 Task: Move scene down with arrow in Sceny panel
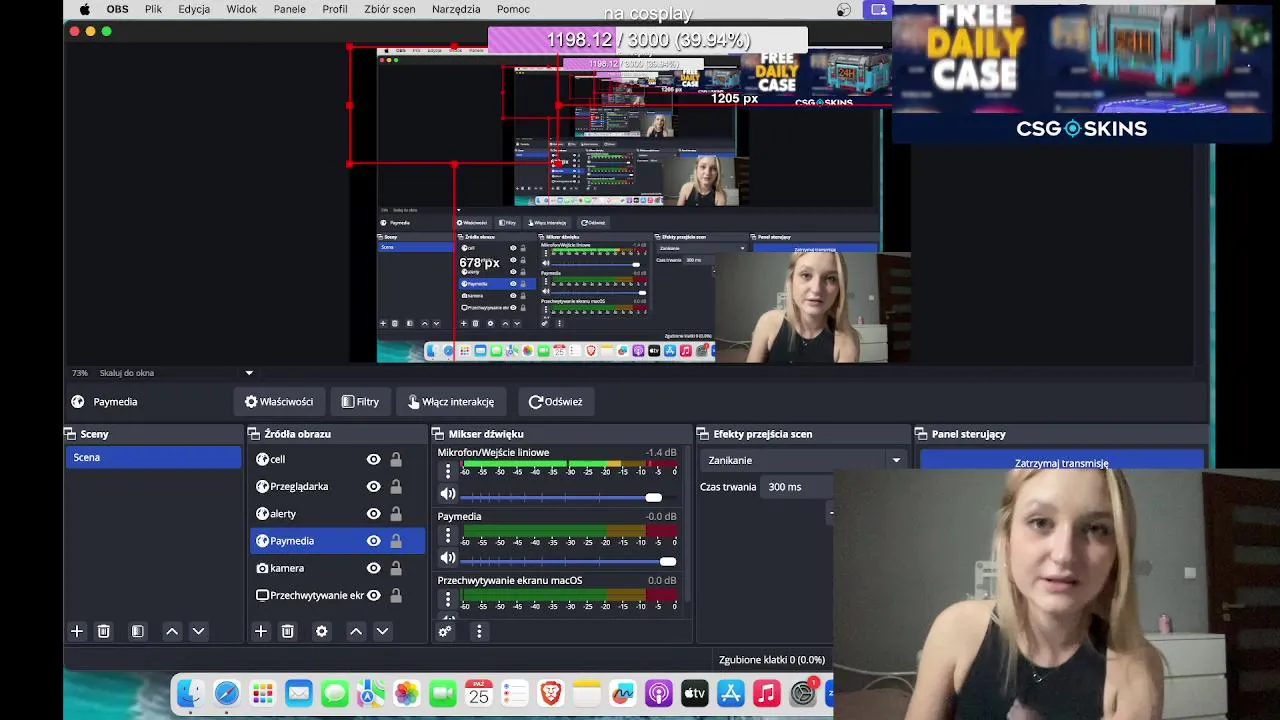pyautogui.click(x=198, y=631)
